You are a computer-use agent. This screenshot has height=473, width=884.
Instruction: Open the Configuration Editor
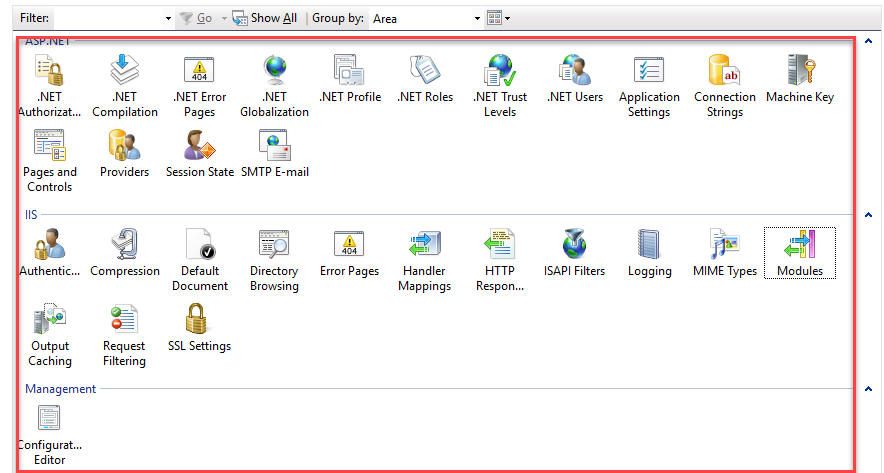(50, 434)
